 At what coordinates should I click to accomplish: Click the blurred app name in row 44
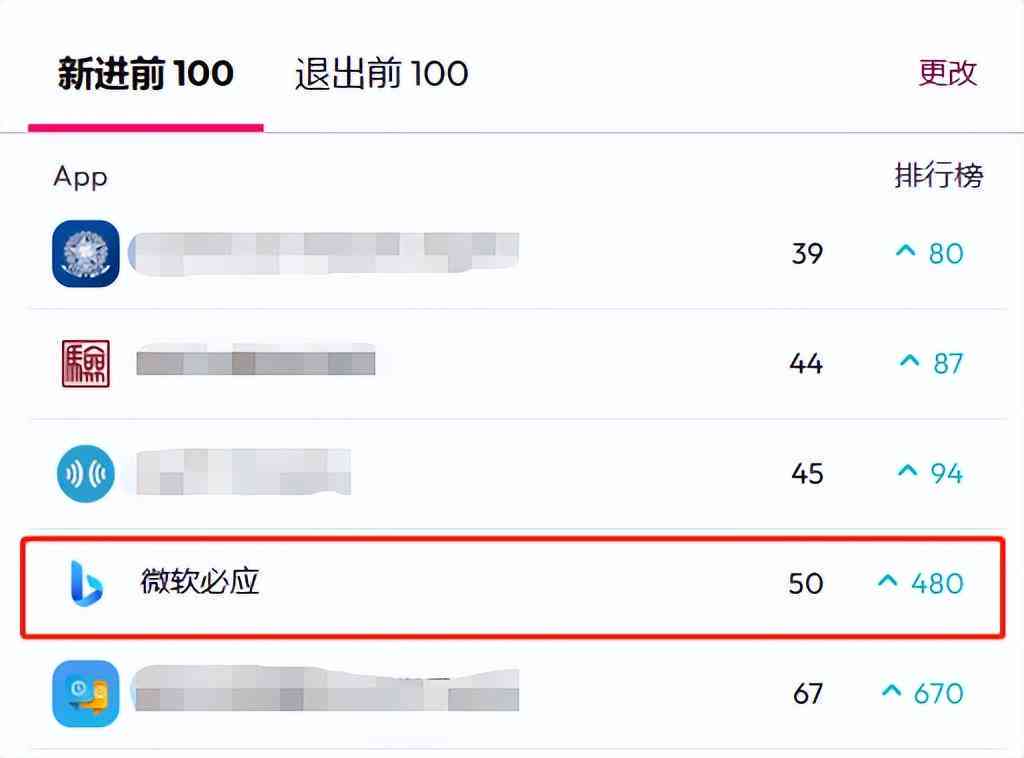256,360
